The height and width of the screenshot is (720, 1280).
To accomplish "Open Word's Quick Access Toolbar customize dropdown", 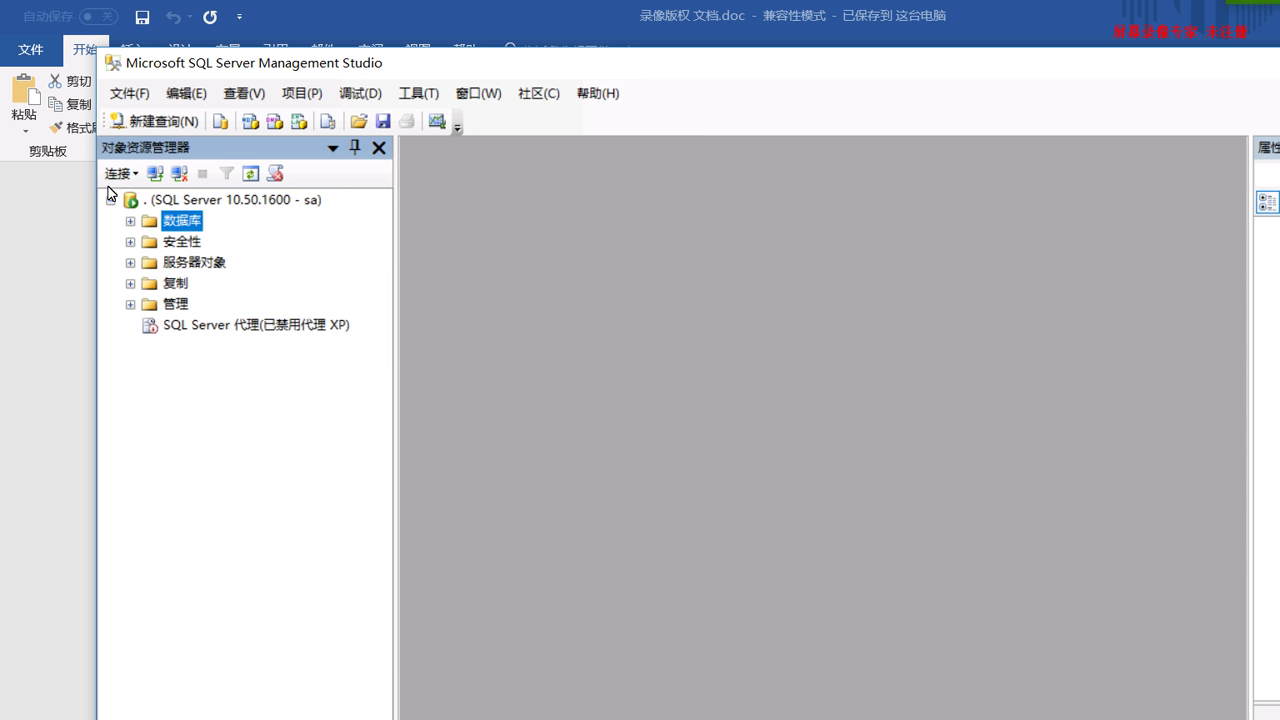I will [239, 17].
